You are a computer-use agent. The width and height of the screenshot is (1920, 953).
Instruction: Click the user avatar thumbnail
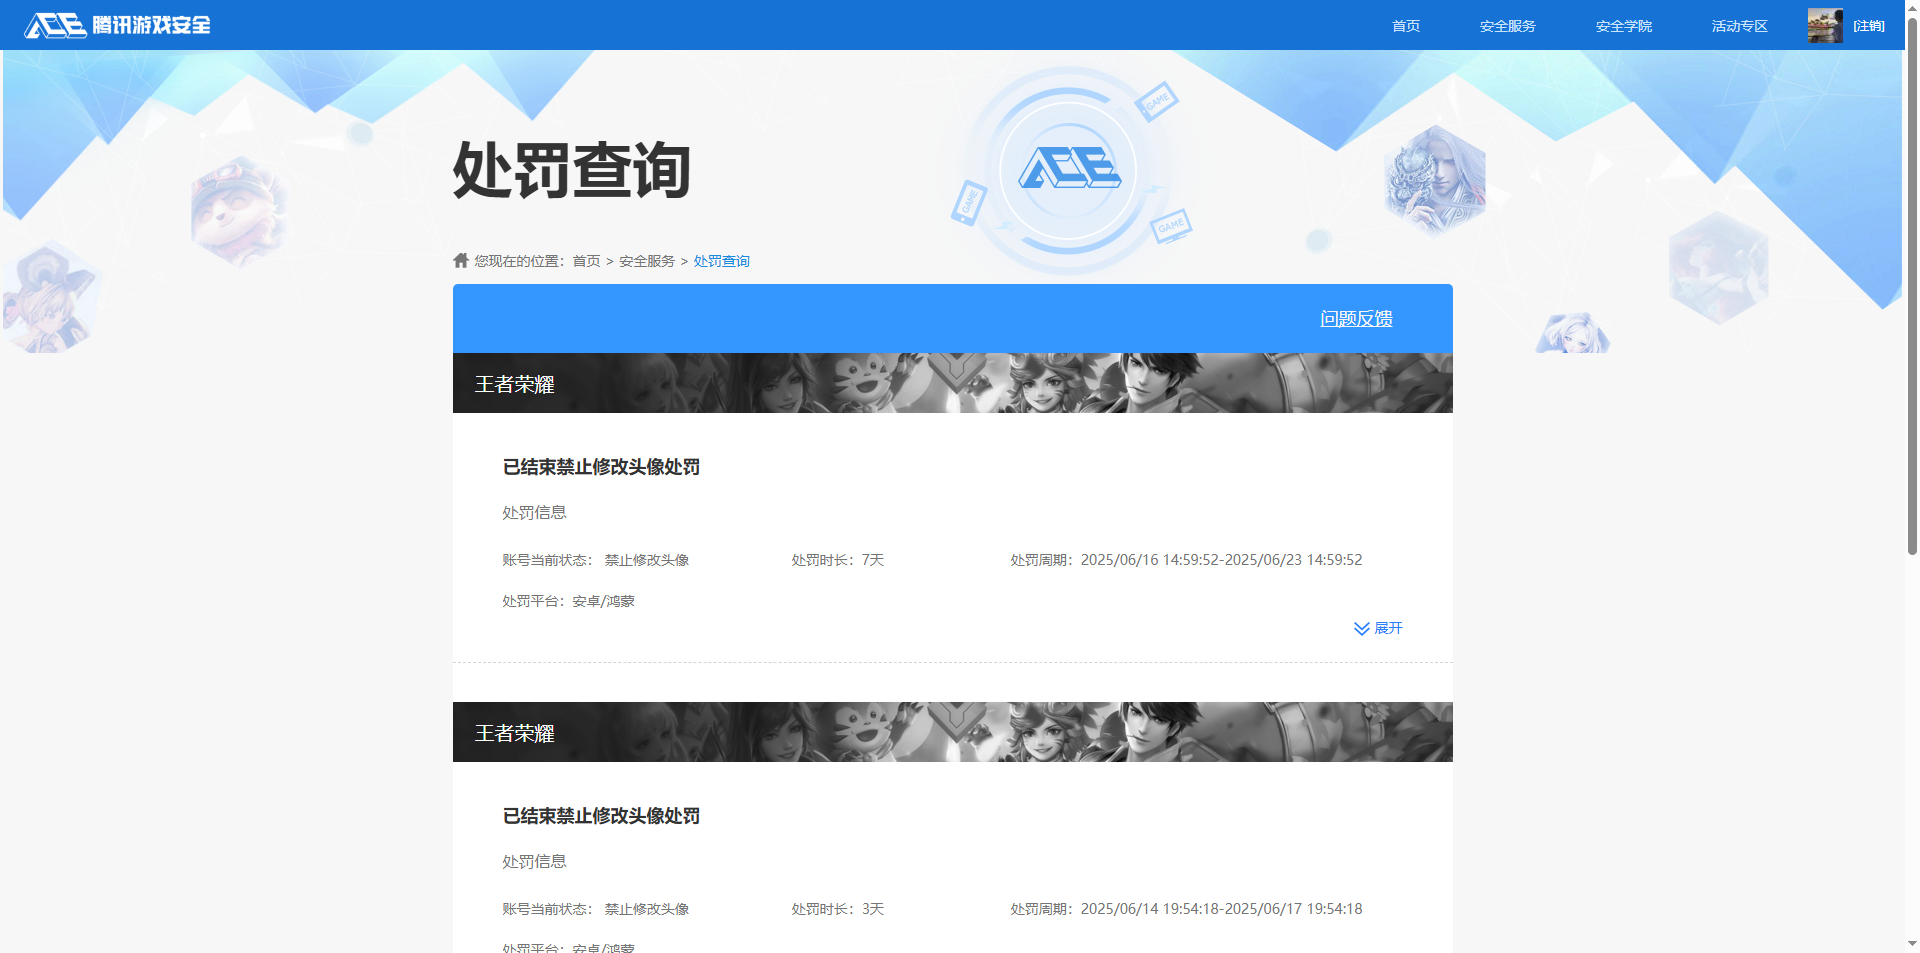click(1824, 25)
